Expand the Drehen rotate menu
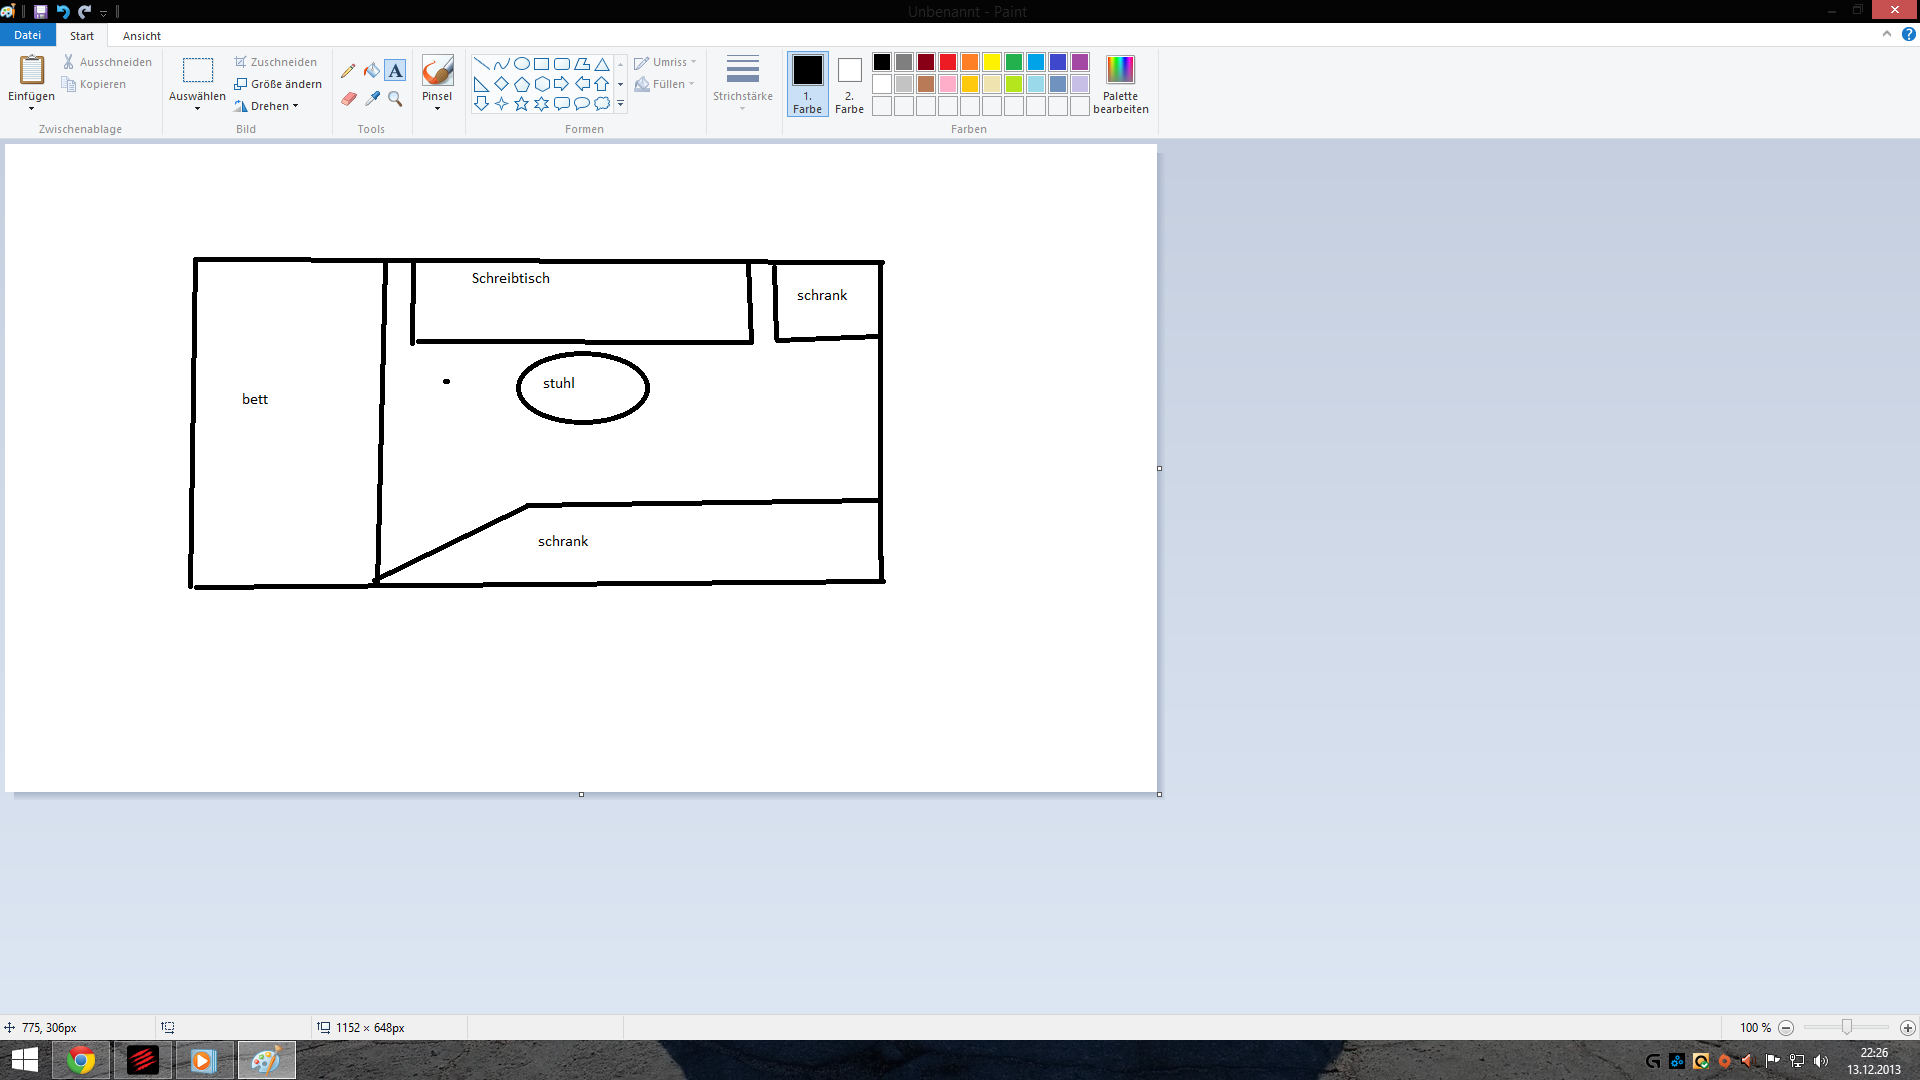 tap(268, 106)
